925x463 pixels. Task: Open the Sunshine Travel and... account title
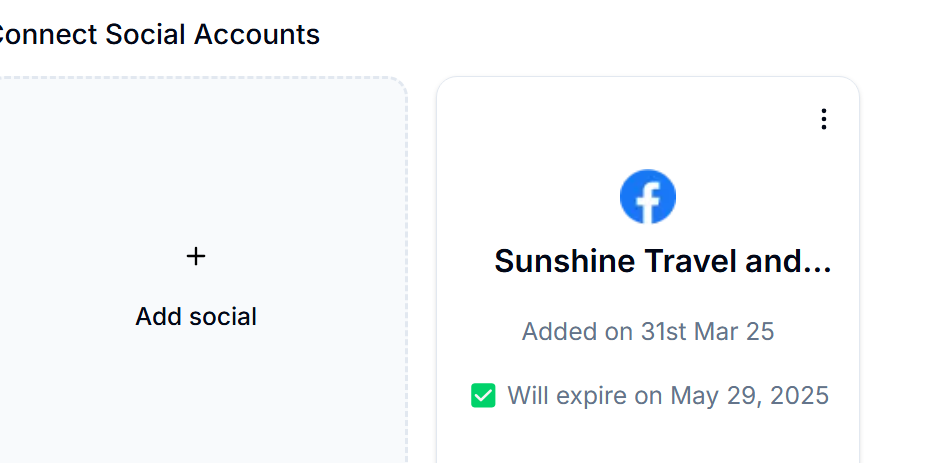tap(662, 261)
